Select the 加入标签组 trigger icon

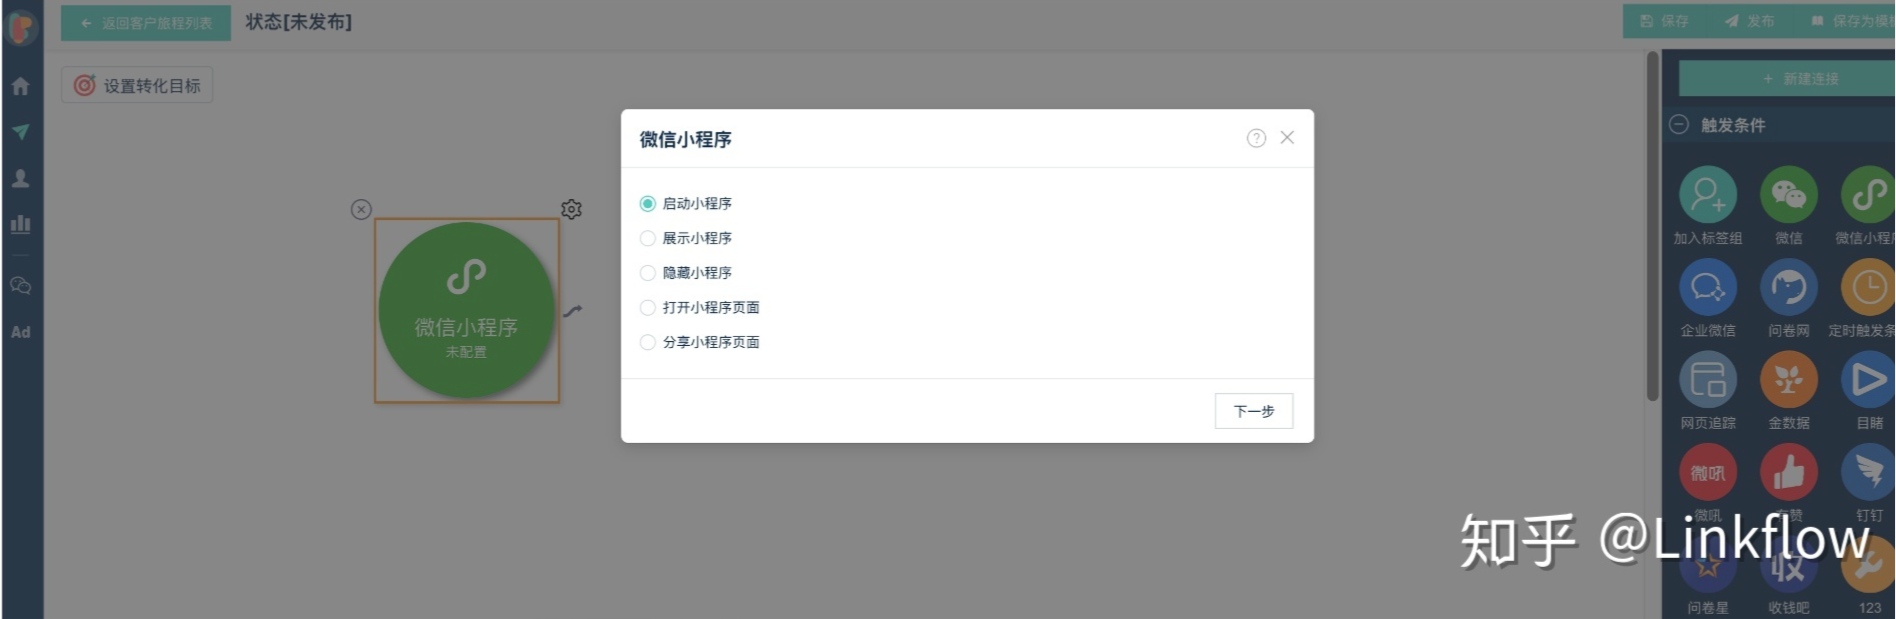[x=1708, y=195]
